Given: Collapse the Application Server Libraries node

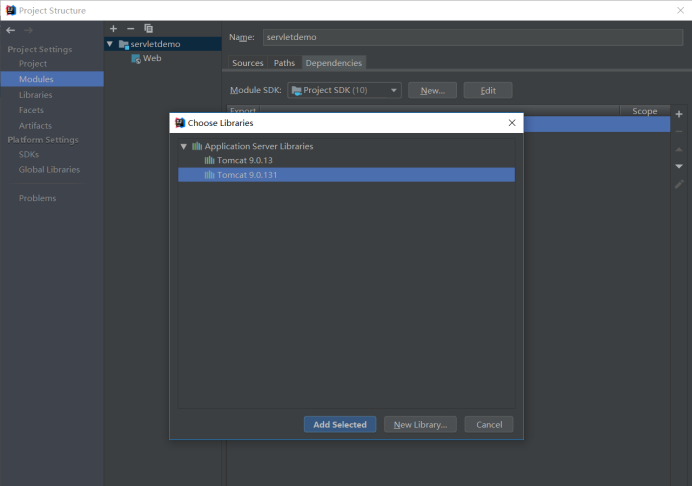Looking at the screenshot, I should [x=184, y=146].
